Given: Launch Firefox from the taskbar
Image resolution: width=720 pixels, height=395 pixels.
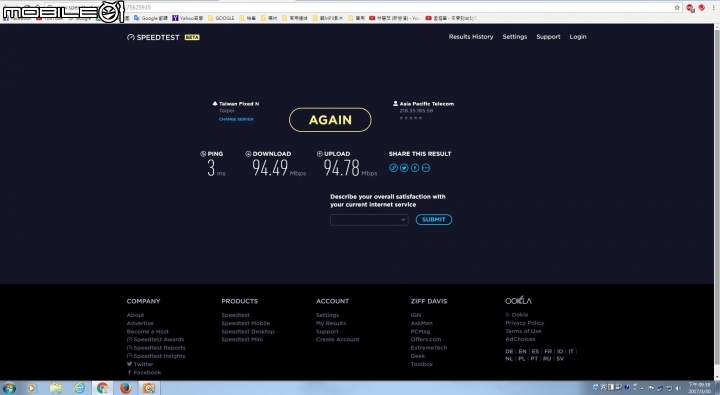Looking at the screenshot, I should 125,388.
